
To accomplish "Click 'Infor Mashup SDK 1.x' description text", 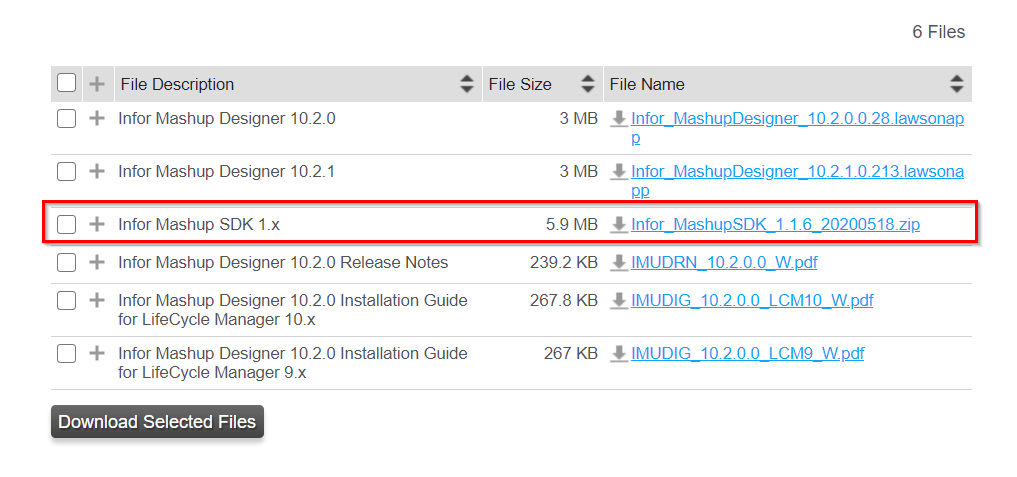I will click(x=199, y=225).
